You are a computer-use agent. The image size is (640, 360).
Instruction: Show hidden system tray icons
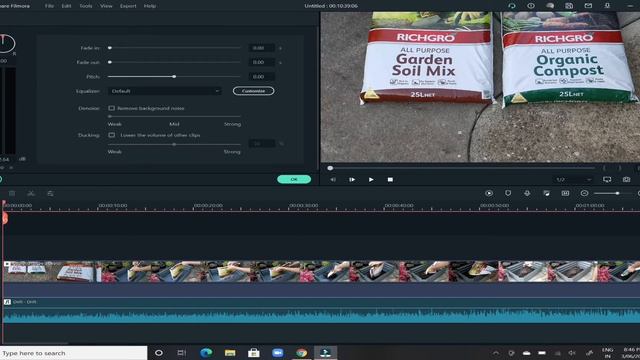496,353
